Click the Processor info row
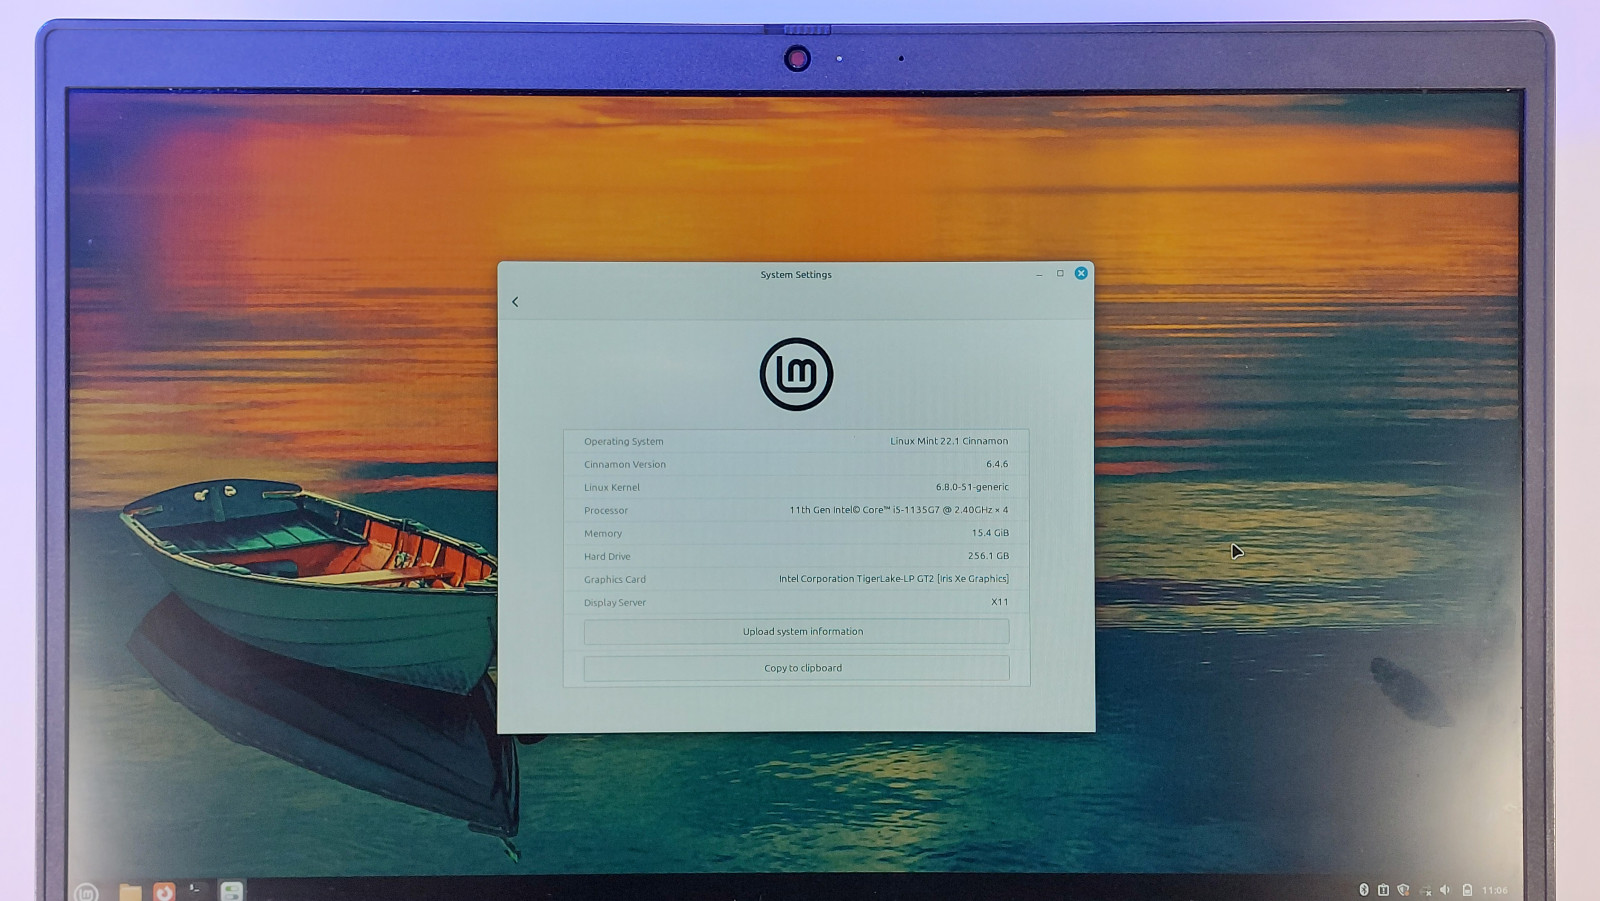The image size is (1600, 901). (796, 510)
